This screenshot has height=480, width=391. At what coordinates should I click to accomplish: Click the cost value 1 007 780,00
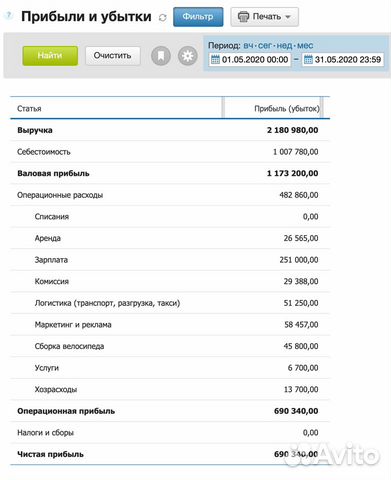click(x=295, y=152)
